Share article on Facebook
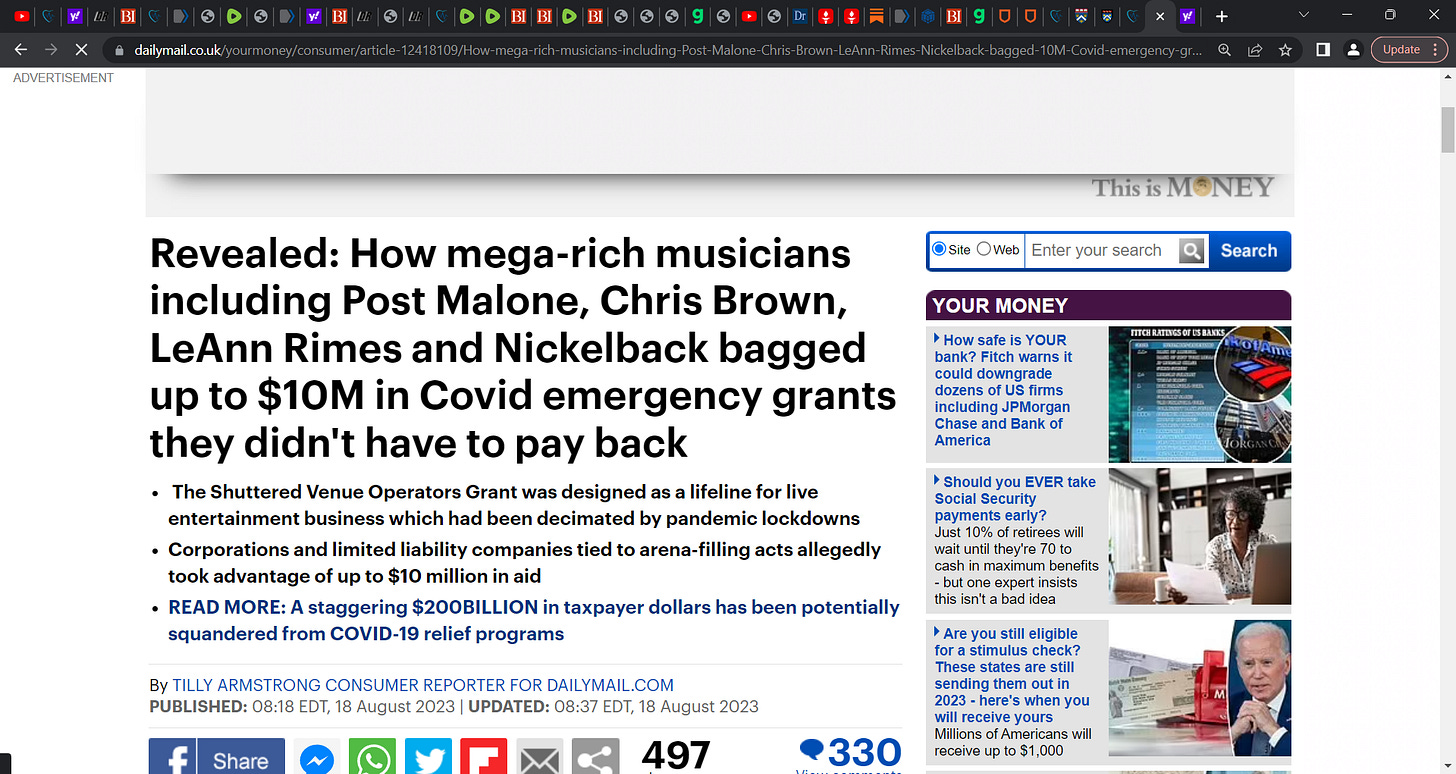 [x=217, y=757]
